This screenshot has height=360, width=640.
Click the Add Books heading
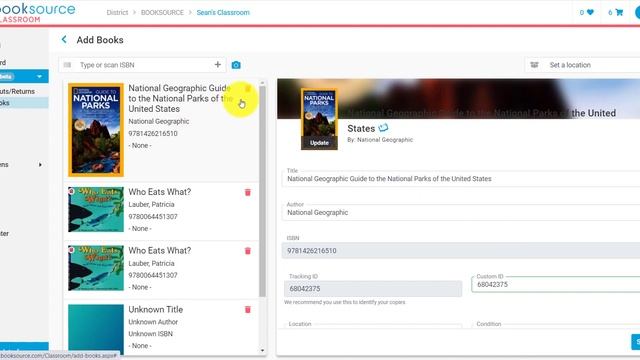[100, 40]
